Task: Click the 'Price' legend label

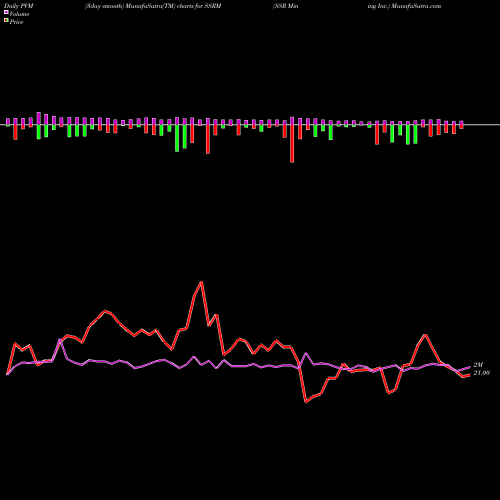Action: [16, 22]
